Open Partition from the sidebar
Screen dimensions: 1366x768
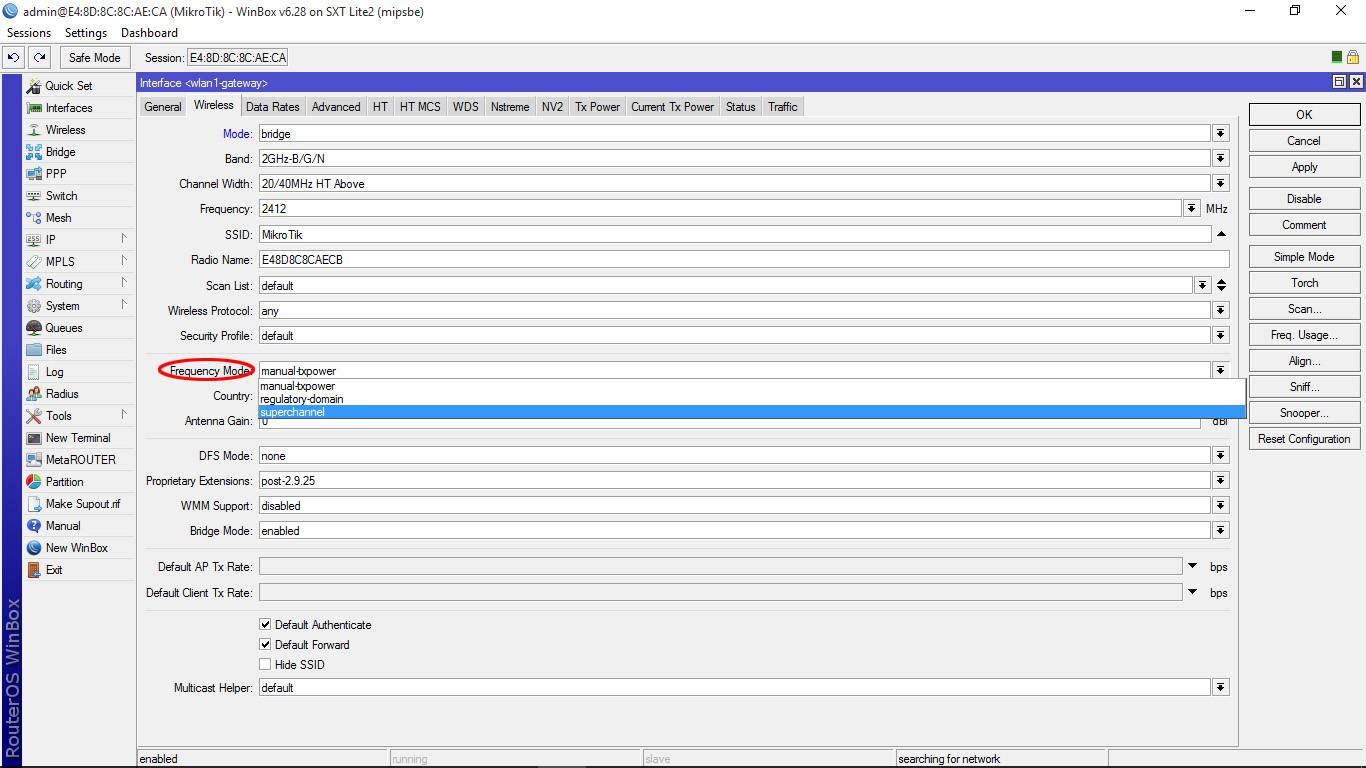(x=64, y=482)
